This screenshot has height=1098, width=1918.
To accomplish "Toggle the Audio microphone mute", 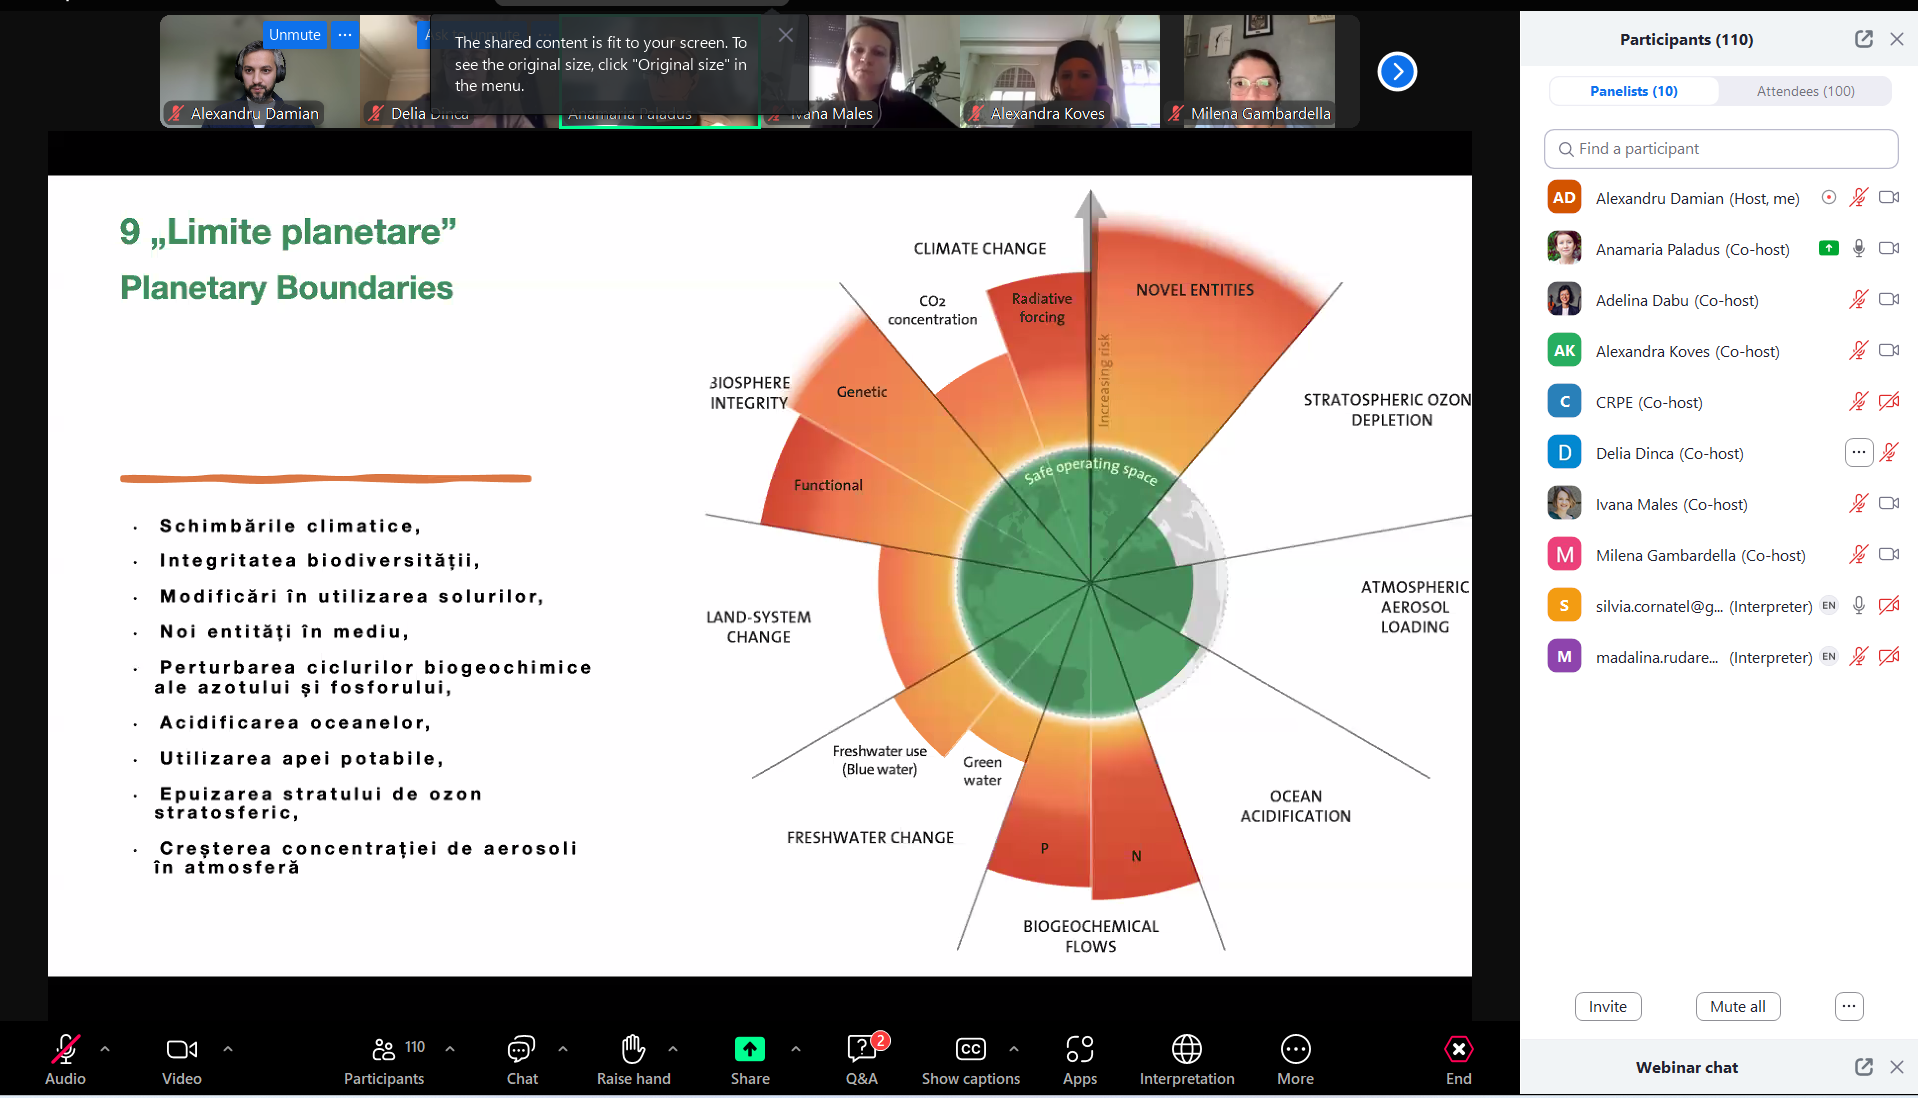I will tap(65, 1050).
